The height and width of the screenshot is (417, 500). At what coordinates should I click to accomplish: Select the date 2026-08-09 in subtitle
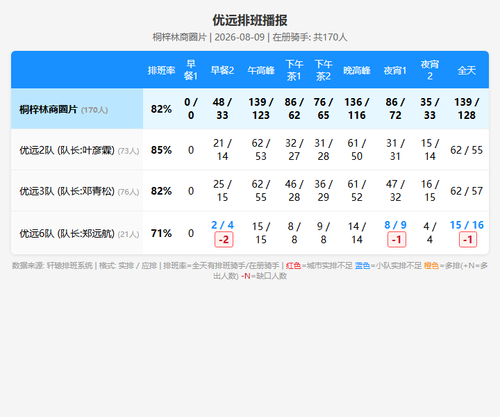[x=239, y=37]
